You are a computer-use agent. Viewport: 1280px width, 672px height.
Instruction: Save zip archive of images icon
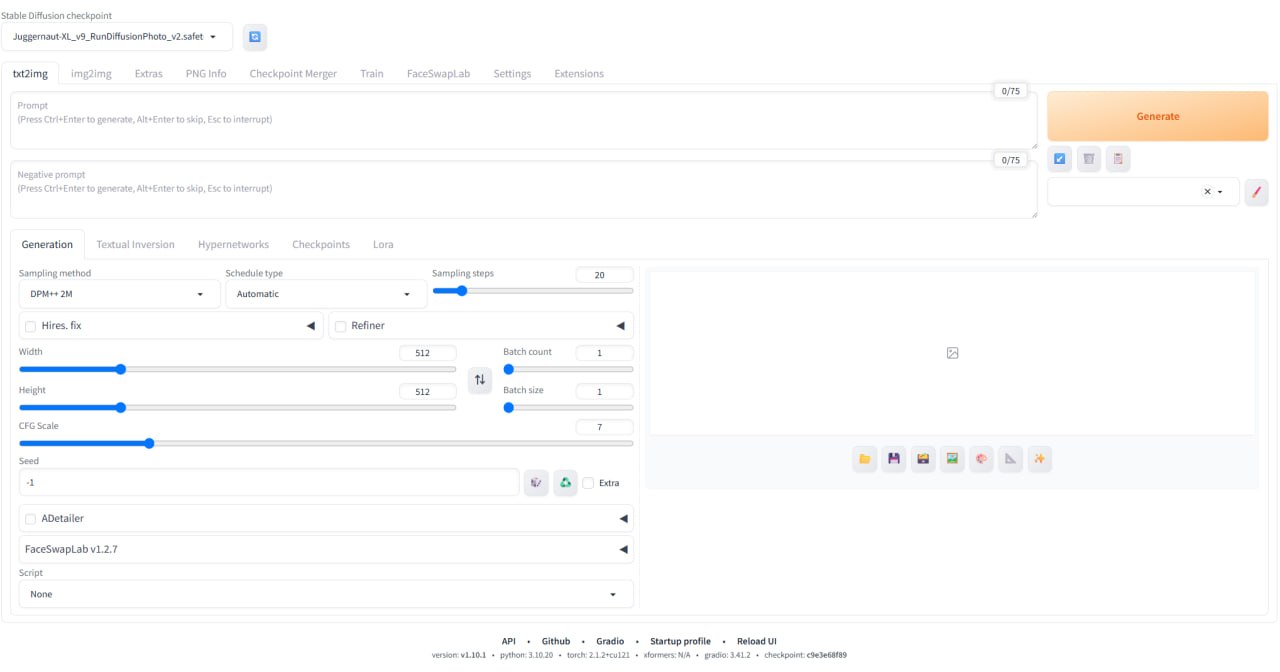(x=923, y=459)
